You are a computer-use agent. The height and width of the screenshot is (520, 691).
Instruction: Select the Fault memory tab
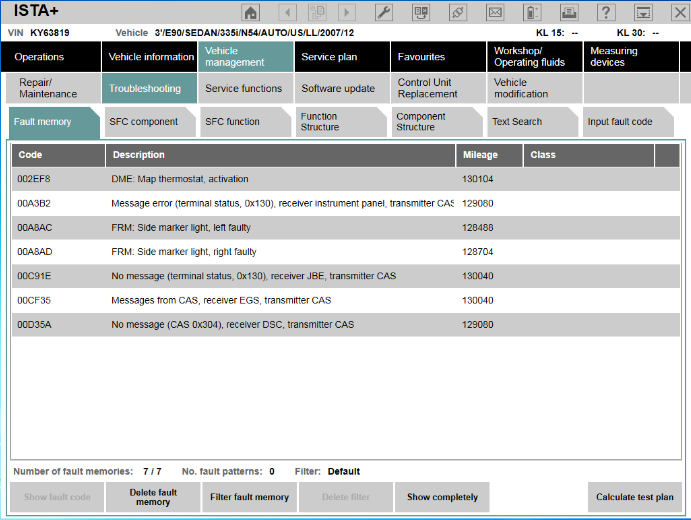[54, 122]
